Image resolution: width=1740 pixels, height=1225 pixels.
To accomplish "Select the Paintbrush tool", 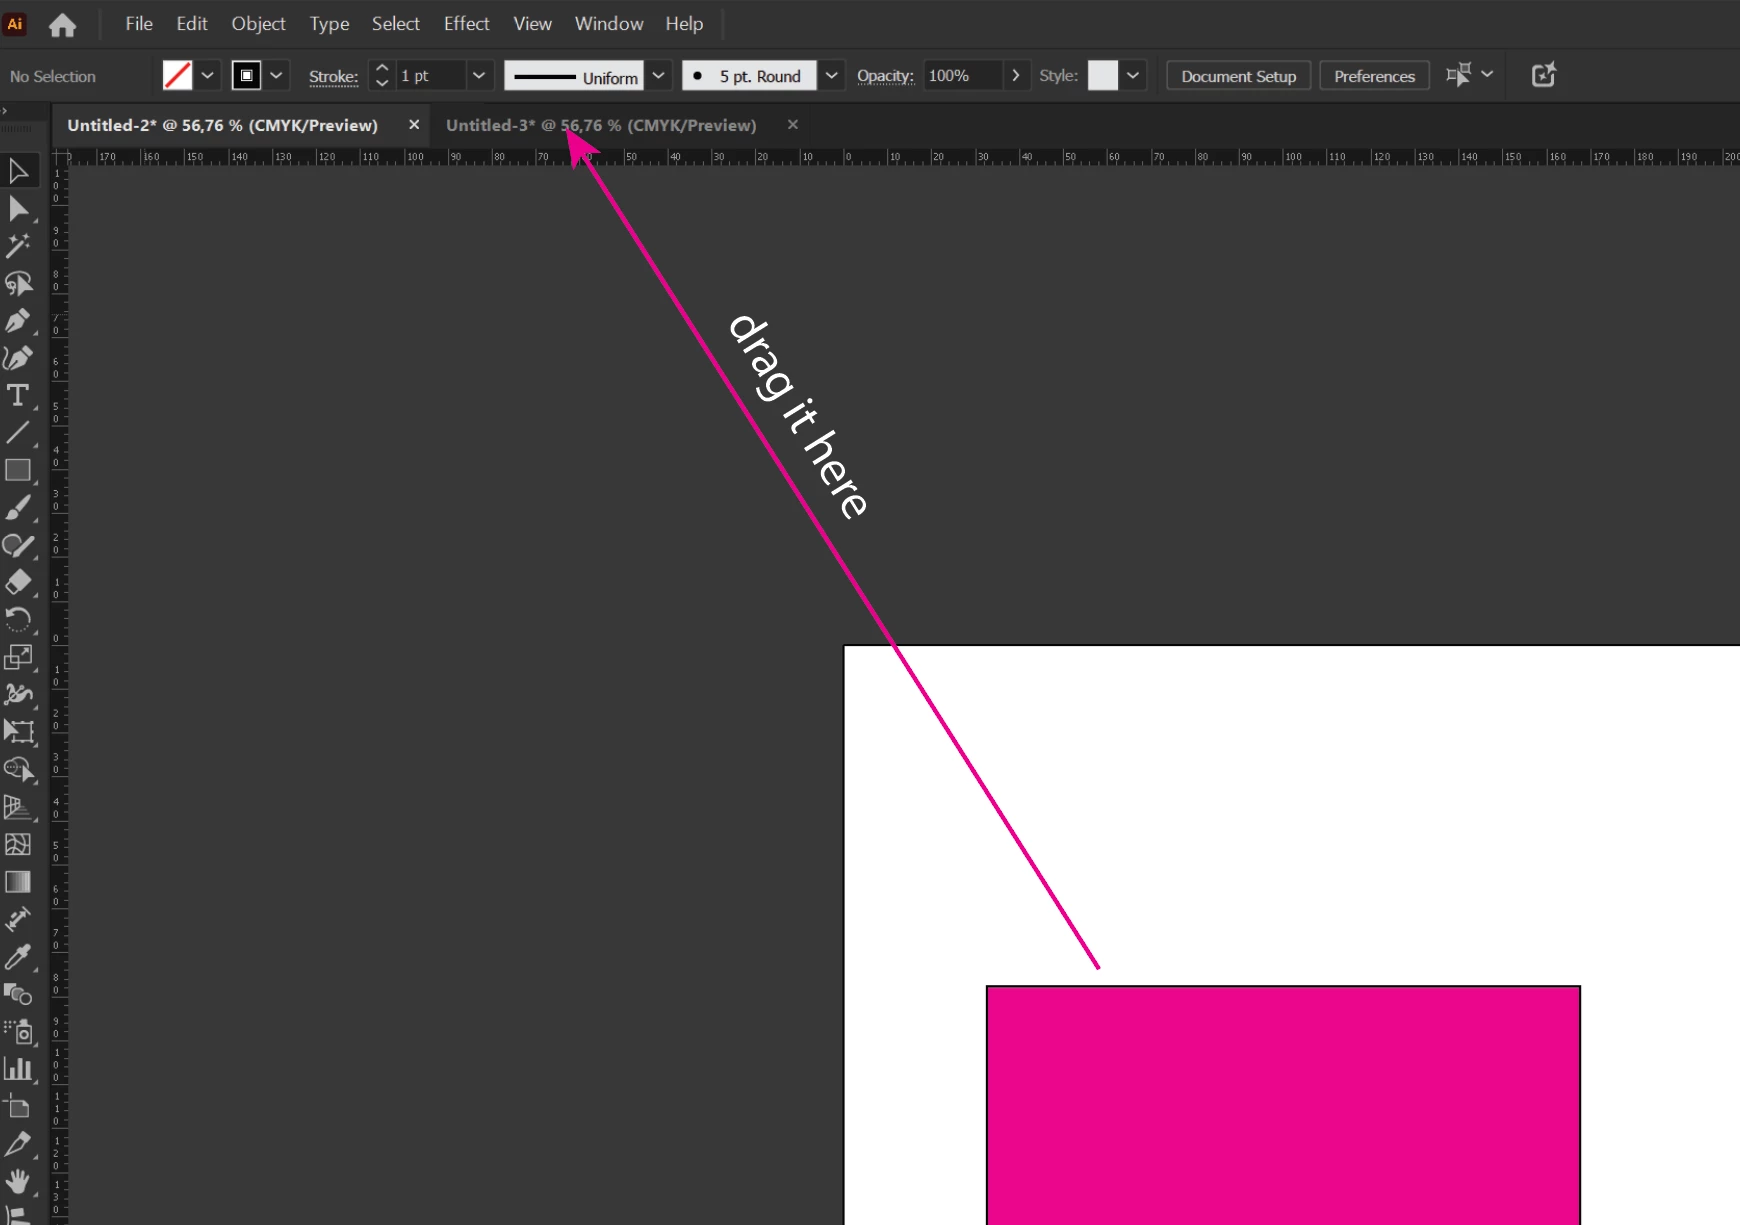I will tap(18, 508).
